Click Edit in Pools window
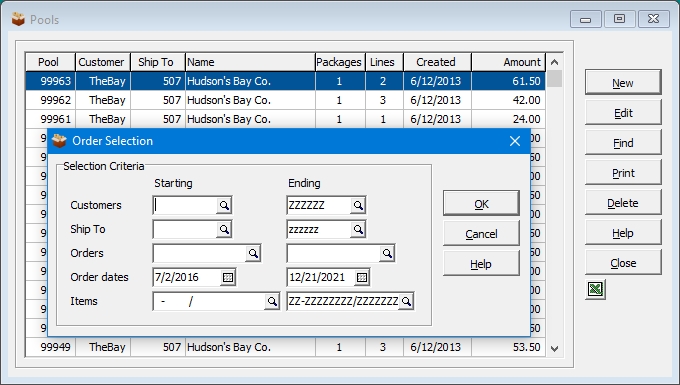This screenshot has width=680, height=385. [x=623, y=113]
